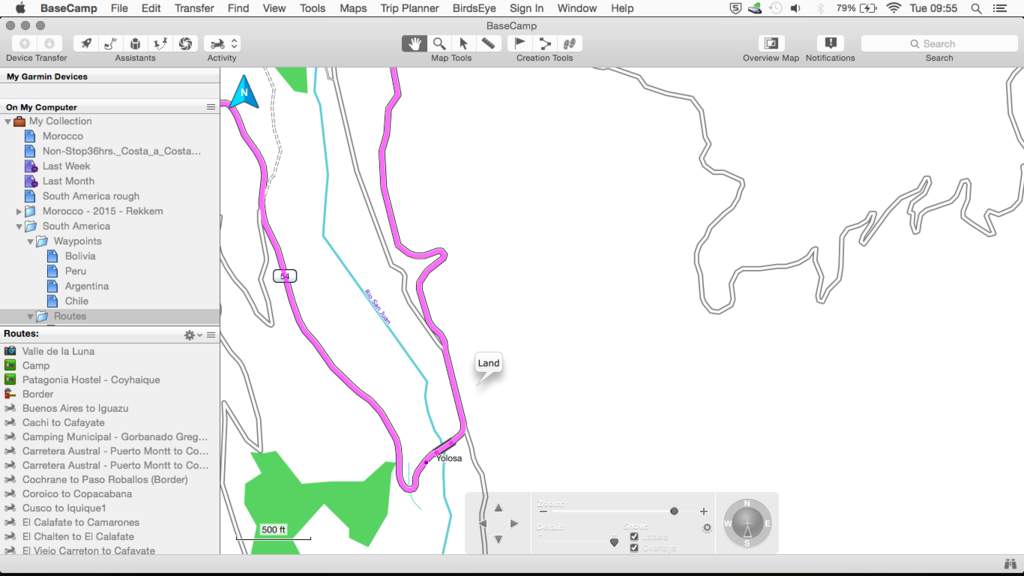Collapse the My Collection tree
The height and width of the screenshot is (576, 1024).
click(8, 121)
